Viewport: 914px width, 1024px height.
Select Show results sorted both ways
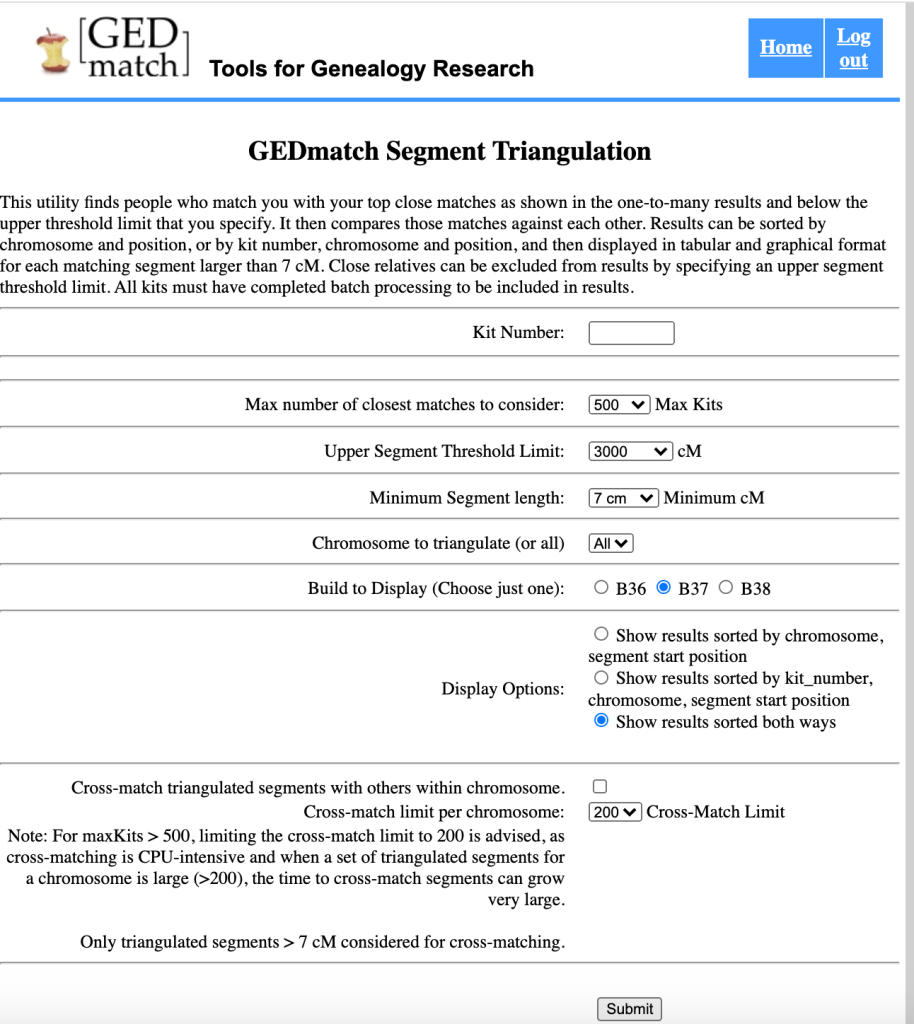pyautogui.click(x=601, y=721)
